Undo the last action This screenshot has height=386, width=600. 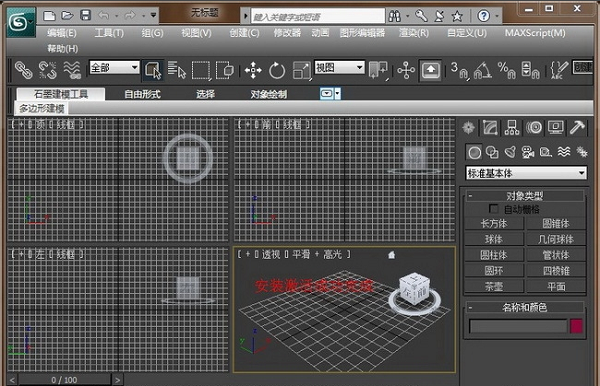tap(104, 15)
